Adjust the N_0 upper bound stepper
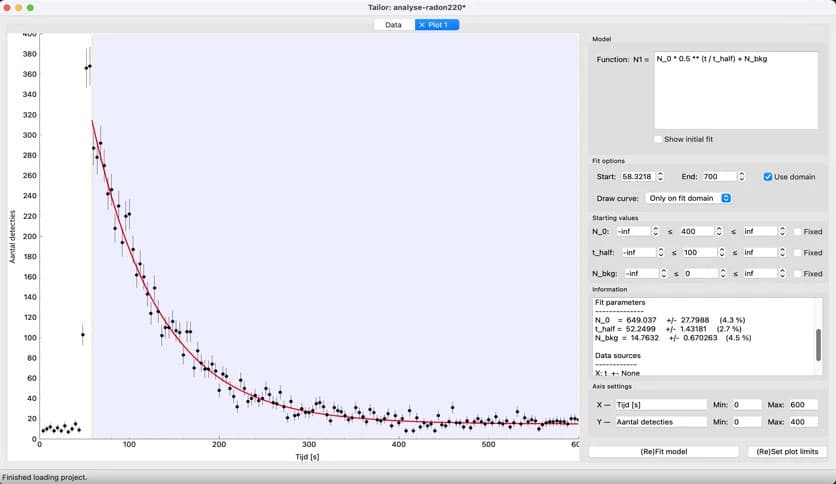This screenshot has height=484, width=836. click(x=782, y=231)
